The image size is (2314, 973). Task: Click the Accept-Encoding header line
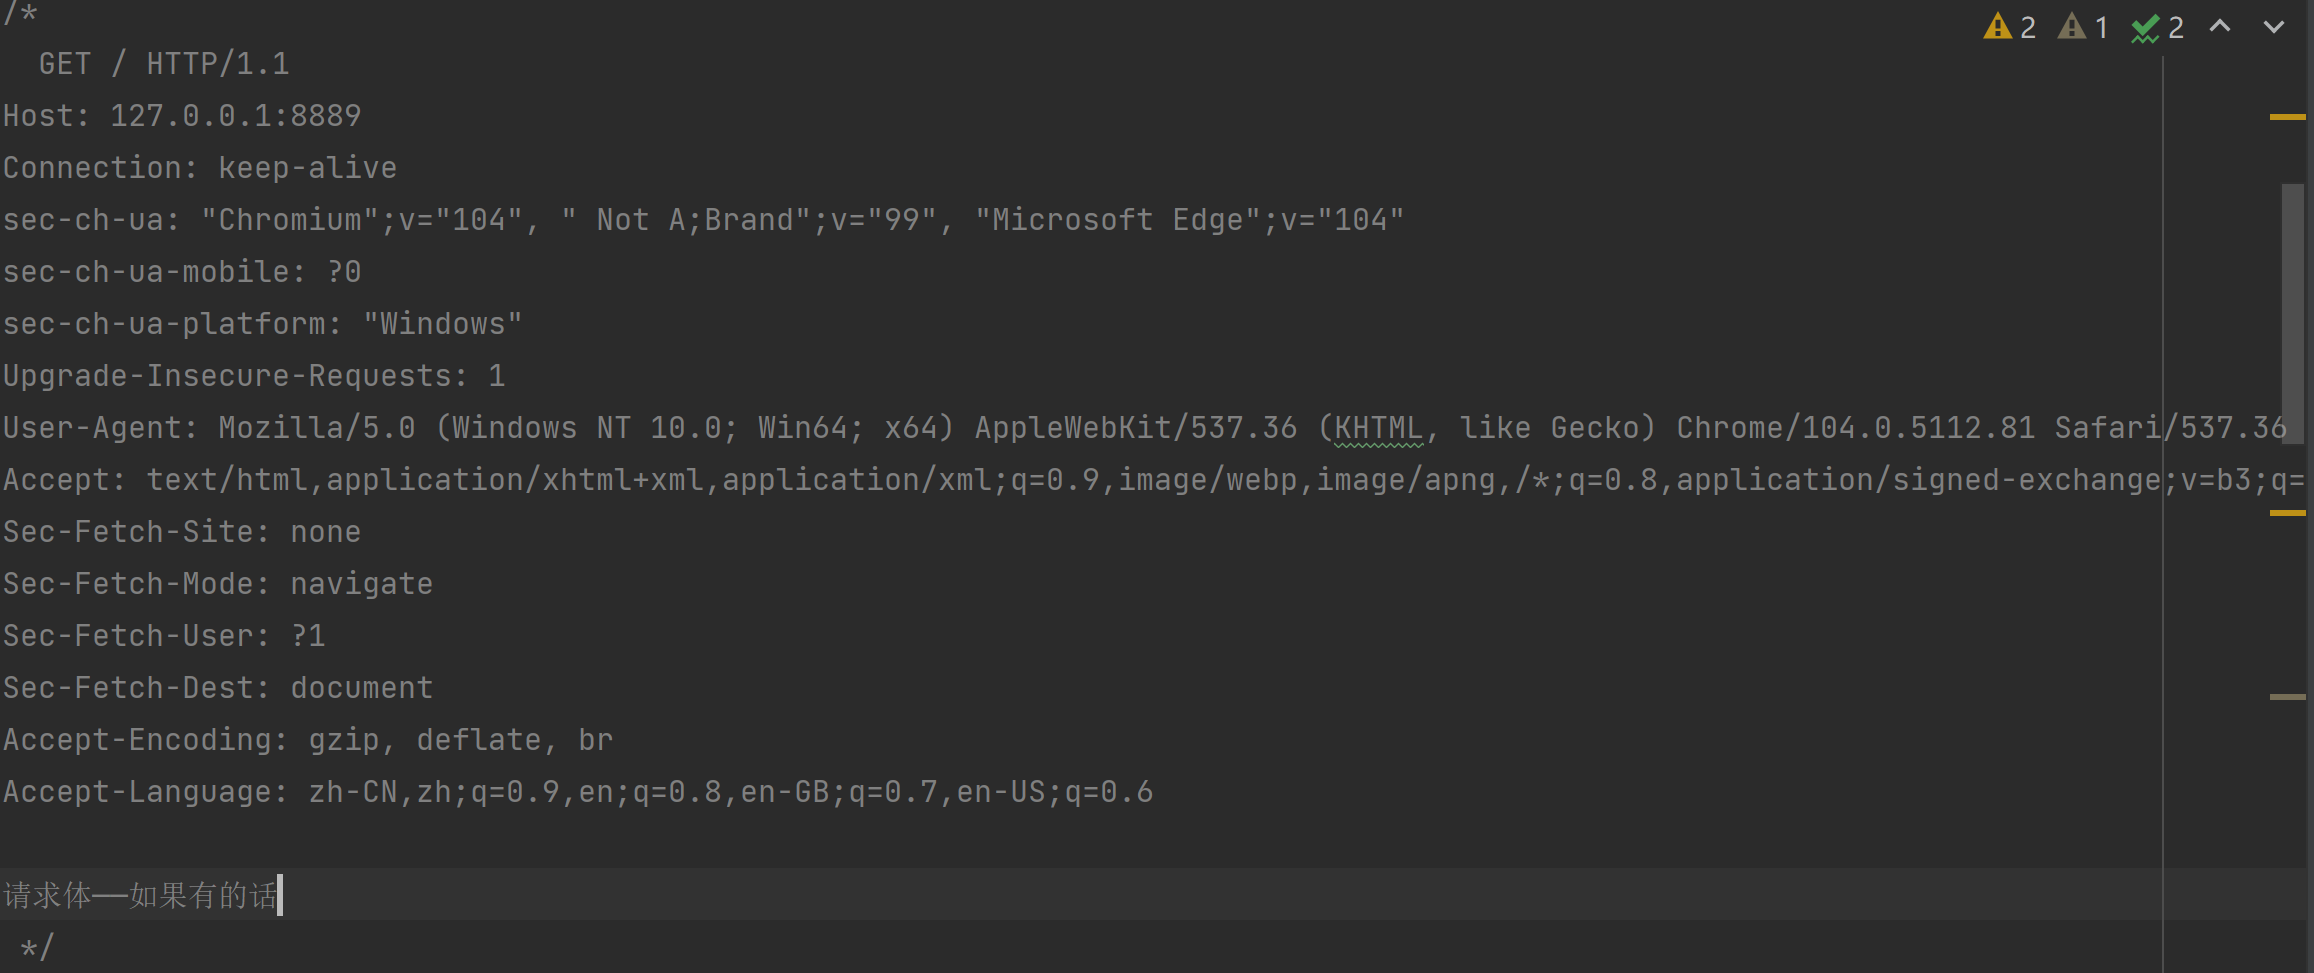click(308, 740)
